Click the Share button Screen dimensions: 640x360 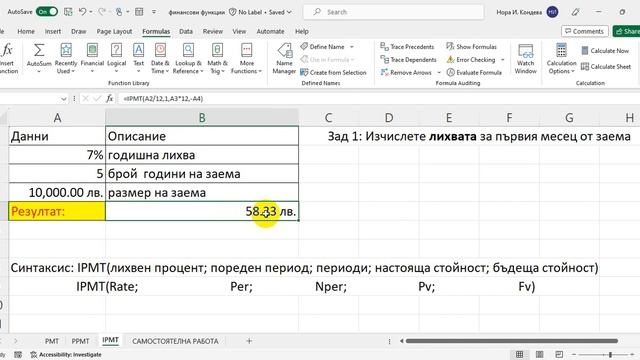click(627, 31)
